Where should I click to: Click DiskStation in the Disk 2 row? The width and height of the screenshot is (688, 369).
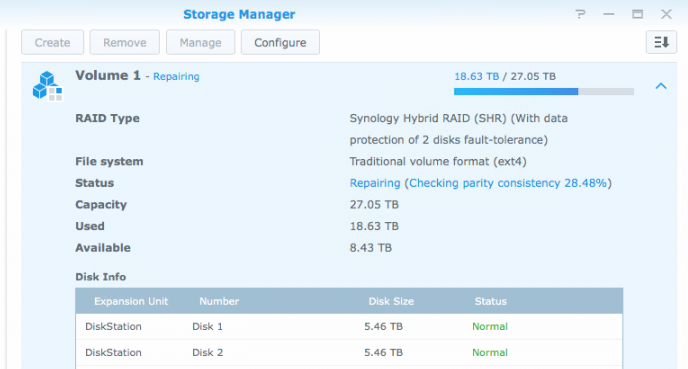(113, 352)
